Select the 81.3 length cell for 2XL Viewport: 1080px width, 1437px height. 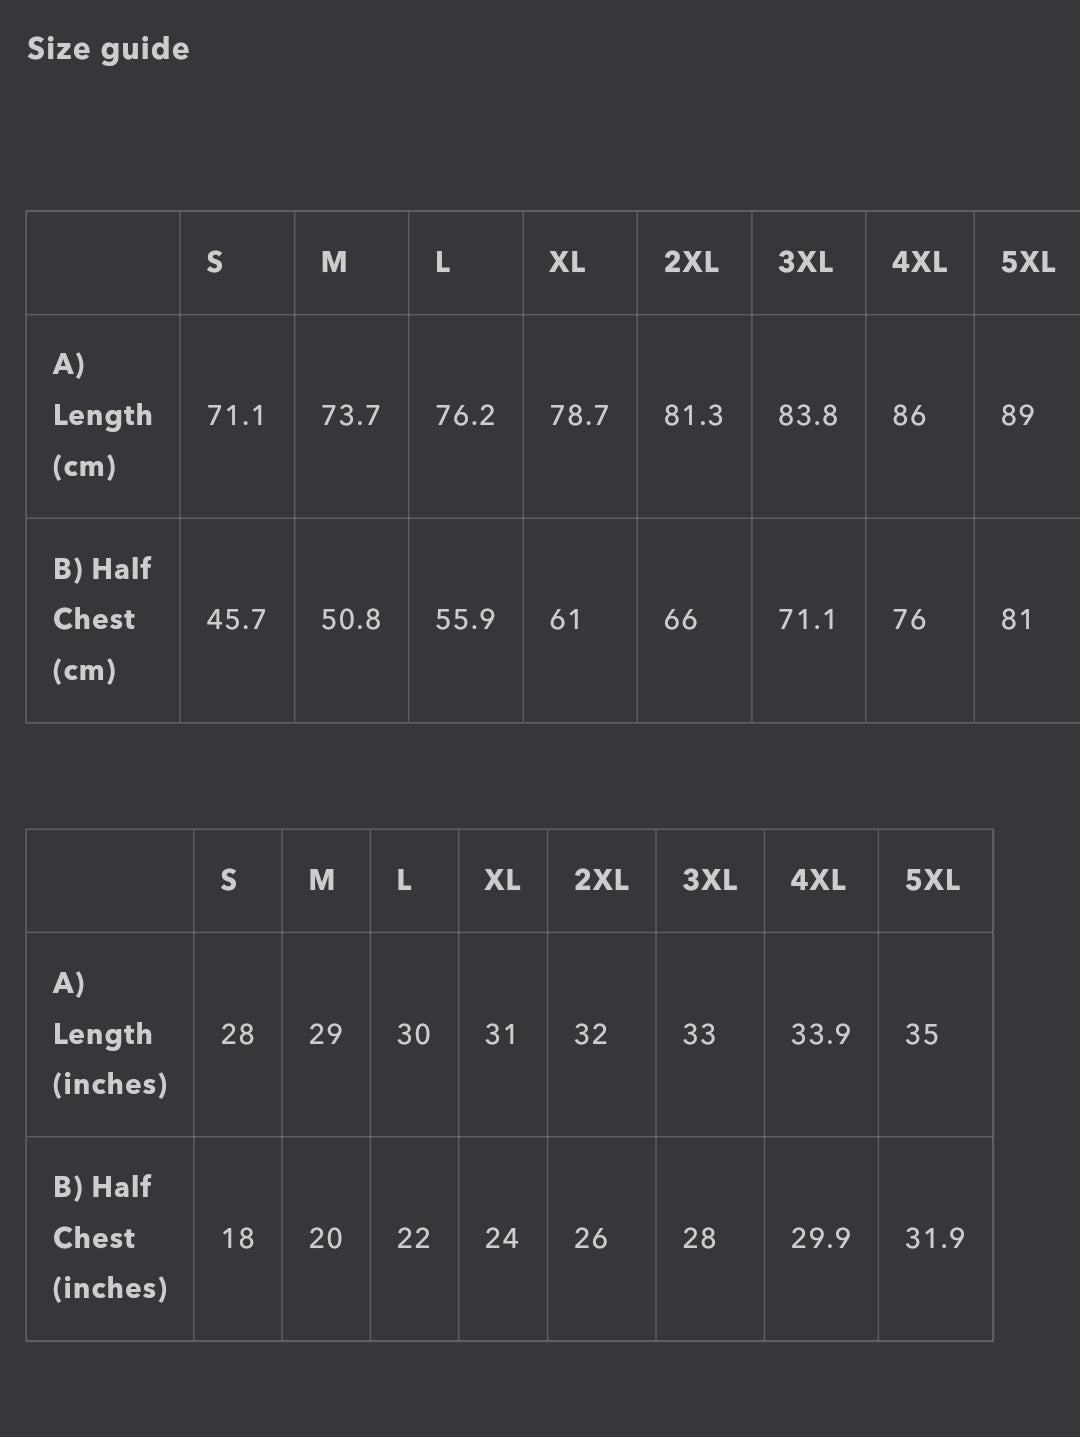[x=693, y=415]
